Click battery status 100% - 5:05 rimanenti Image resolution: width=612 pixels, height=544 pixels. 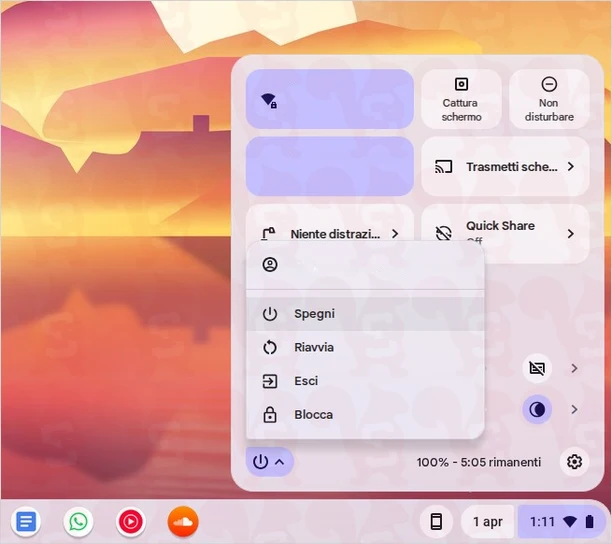click(x=479, y=462)
